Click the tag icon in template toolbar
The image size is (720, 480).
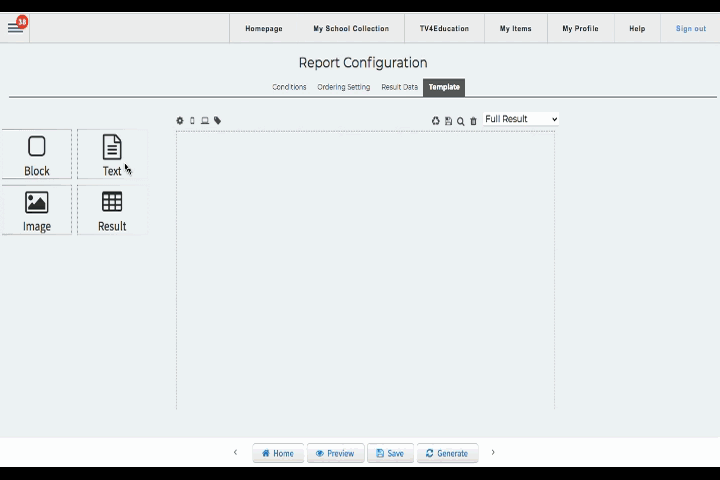point(217,121)
